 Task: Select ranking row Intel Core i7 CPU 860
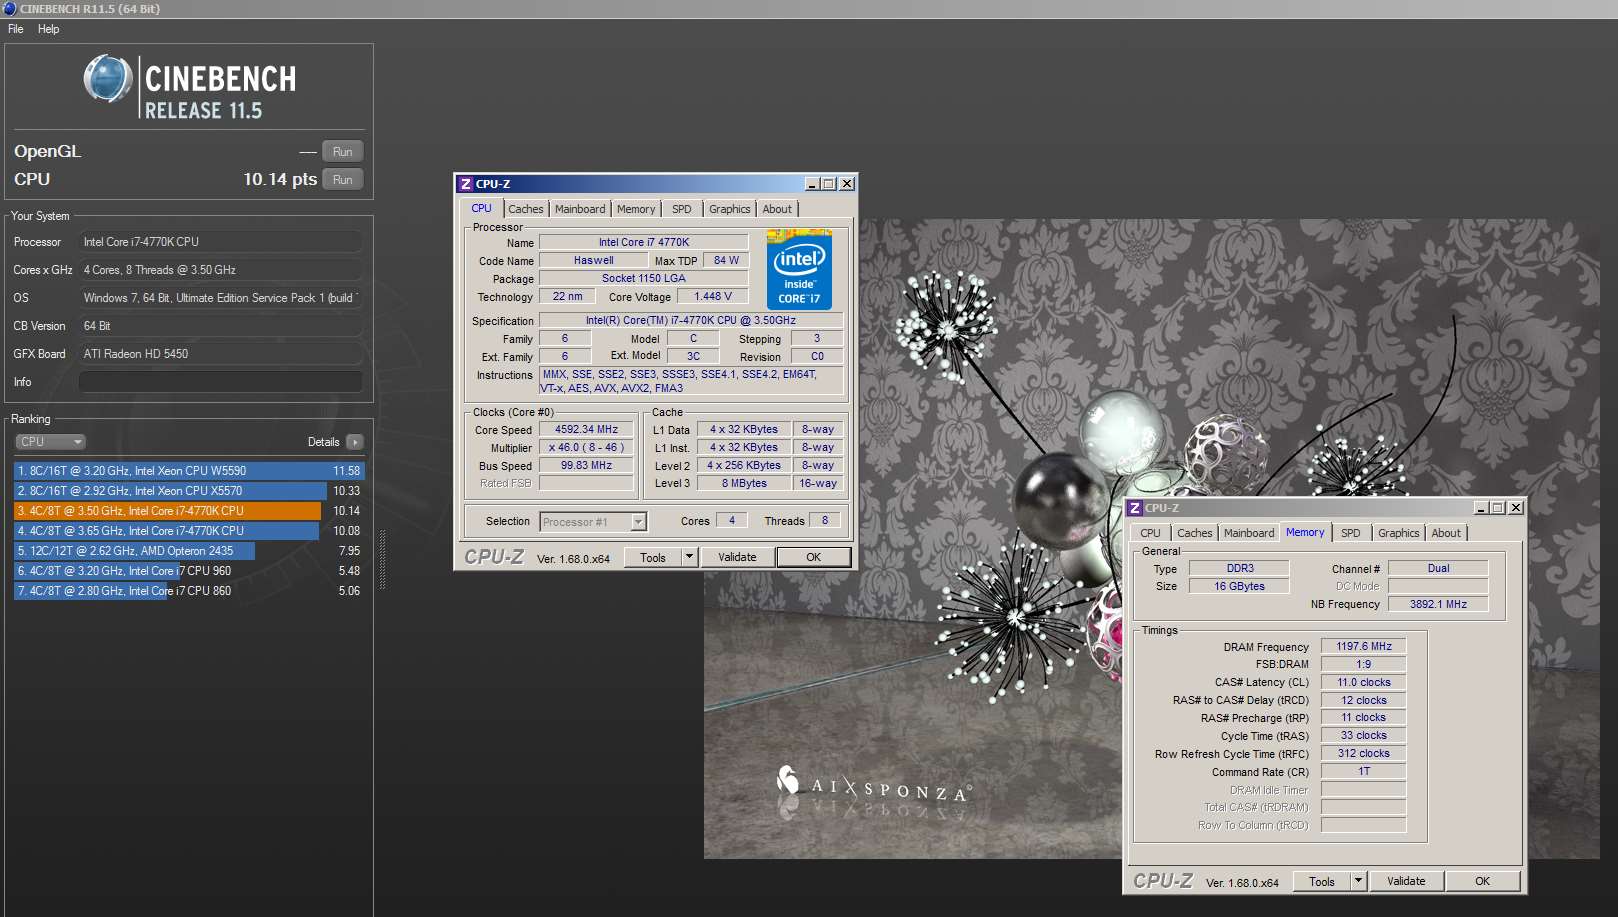coord(189,591)
